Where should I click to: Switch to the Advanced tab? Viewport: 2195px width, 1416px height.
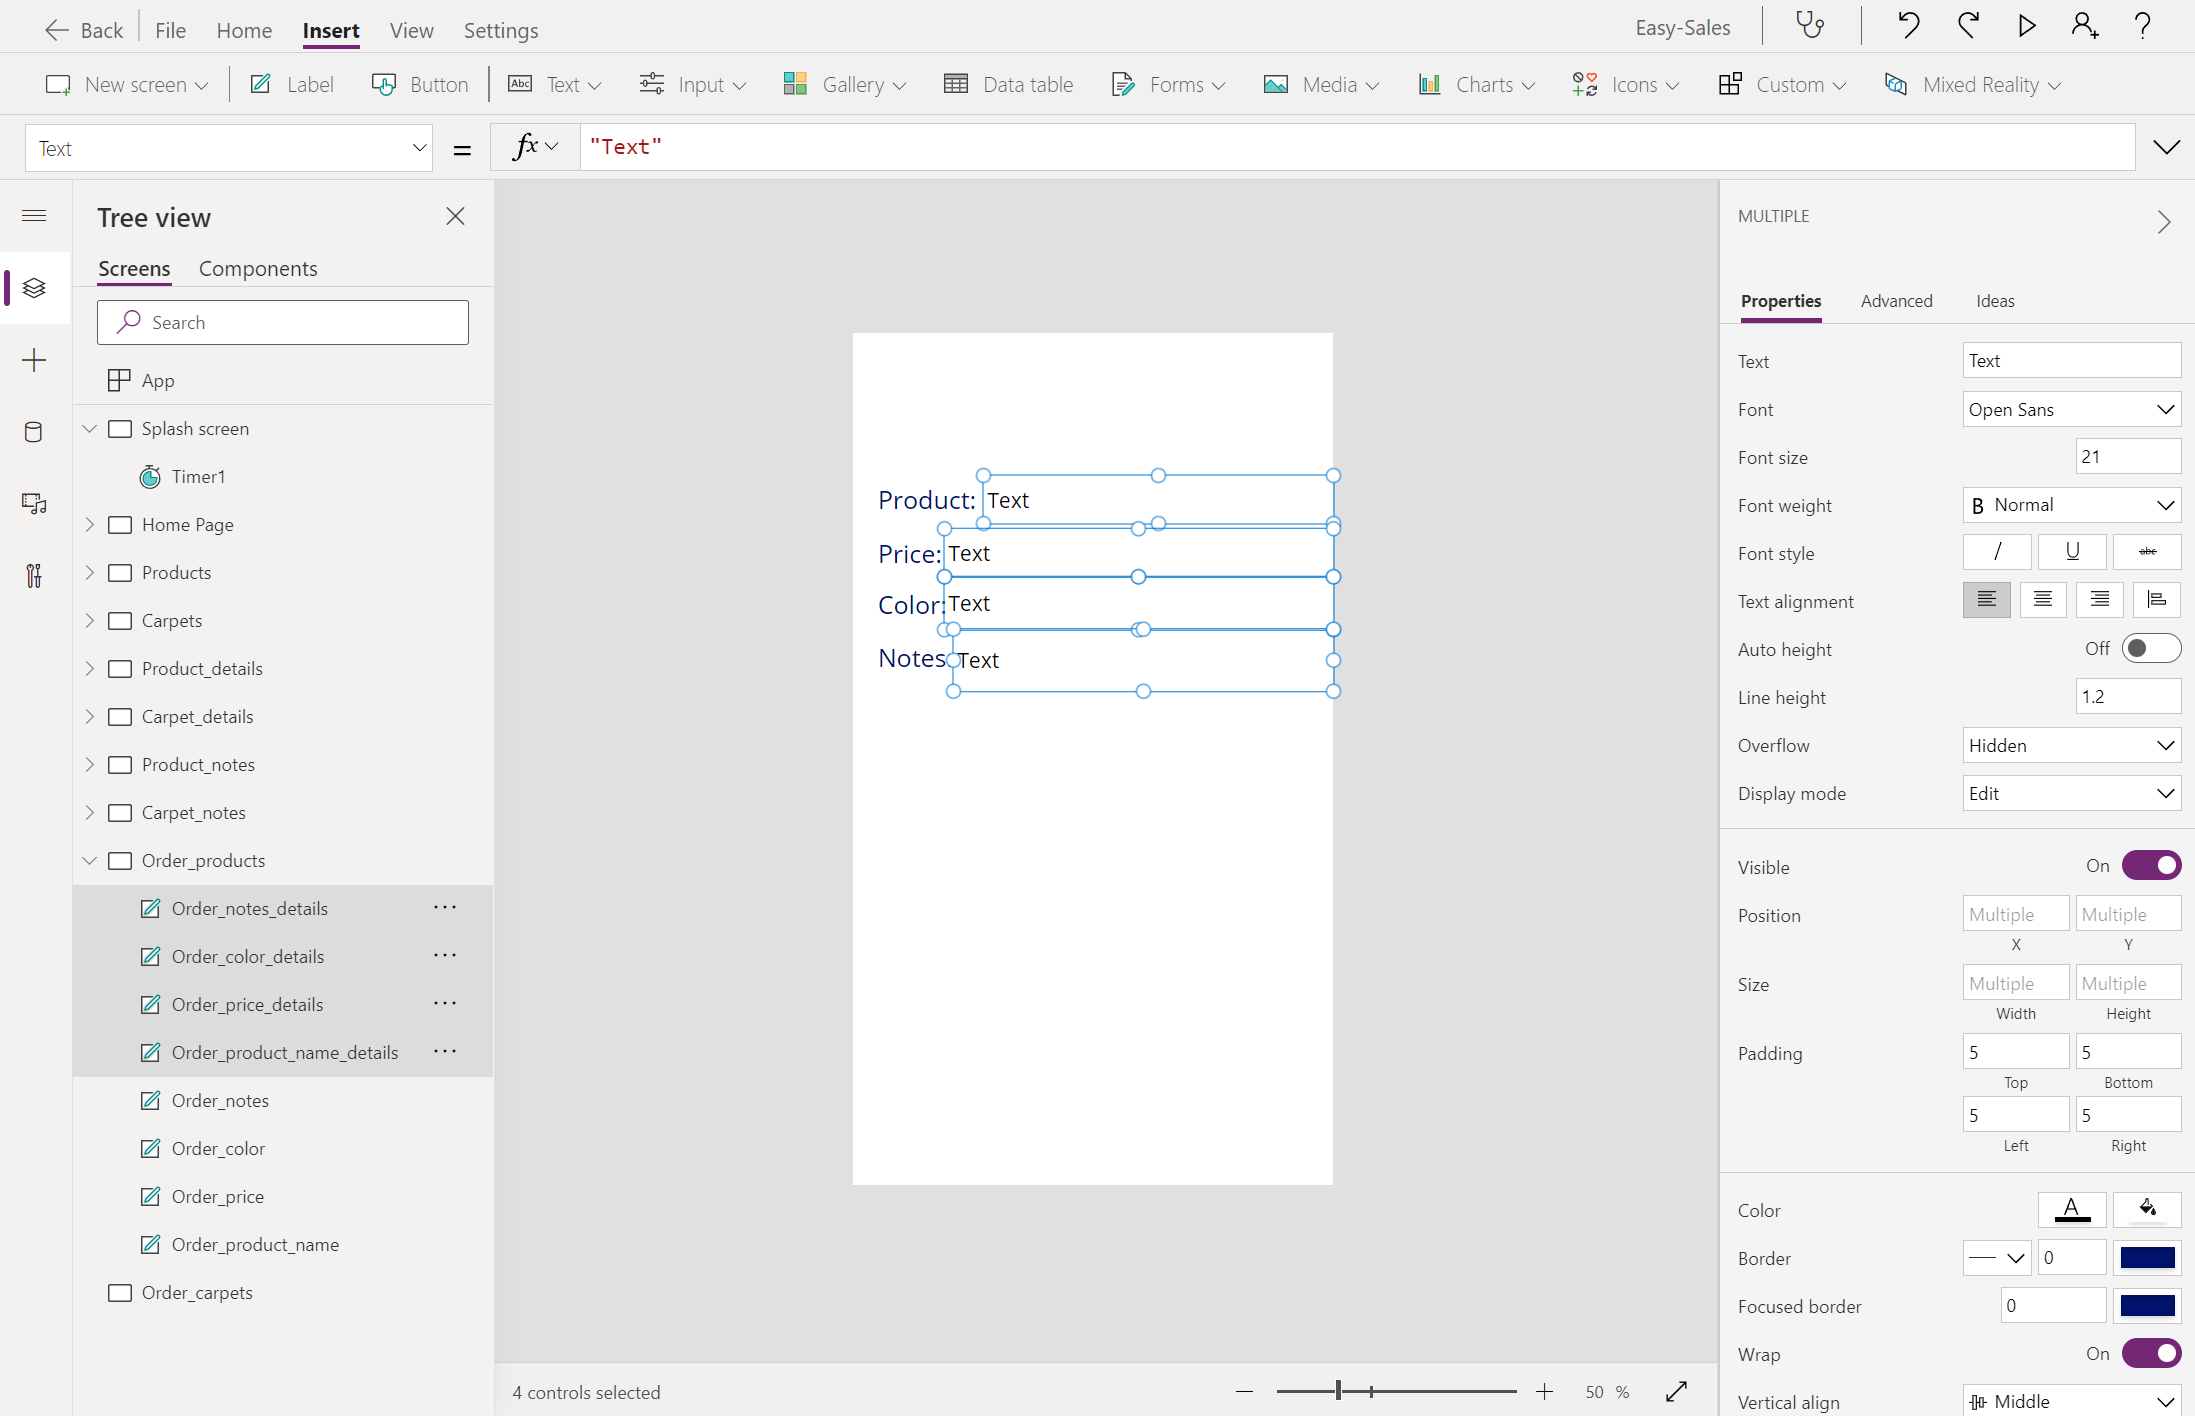pyautogui.click(x=1896, y=301)
